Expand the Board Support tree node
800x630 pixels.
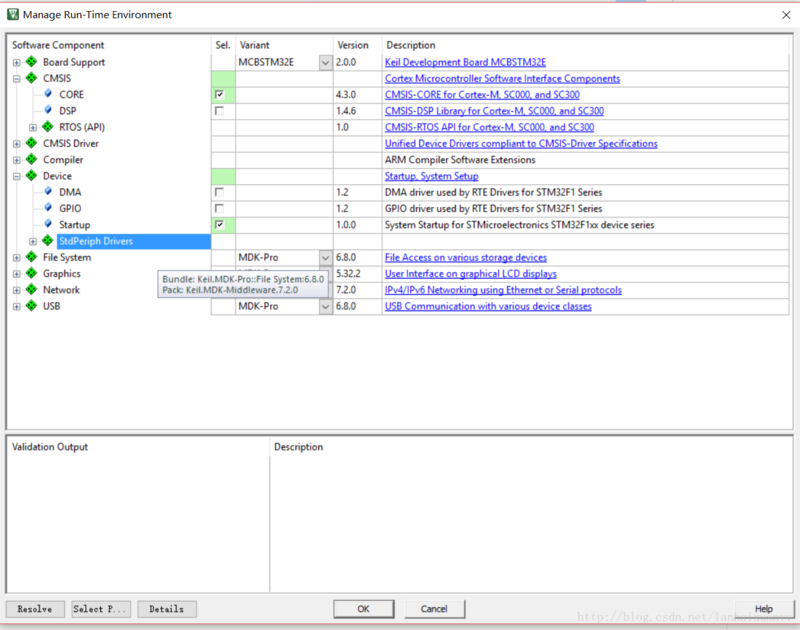[x=17, y=63]
